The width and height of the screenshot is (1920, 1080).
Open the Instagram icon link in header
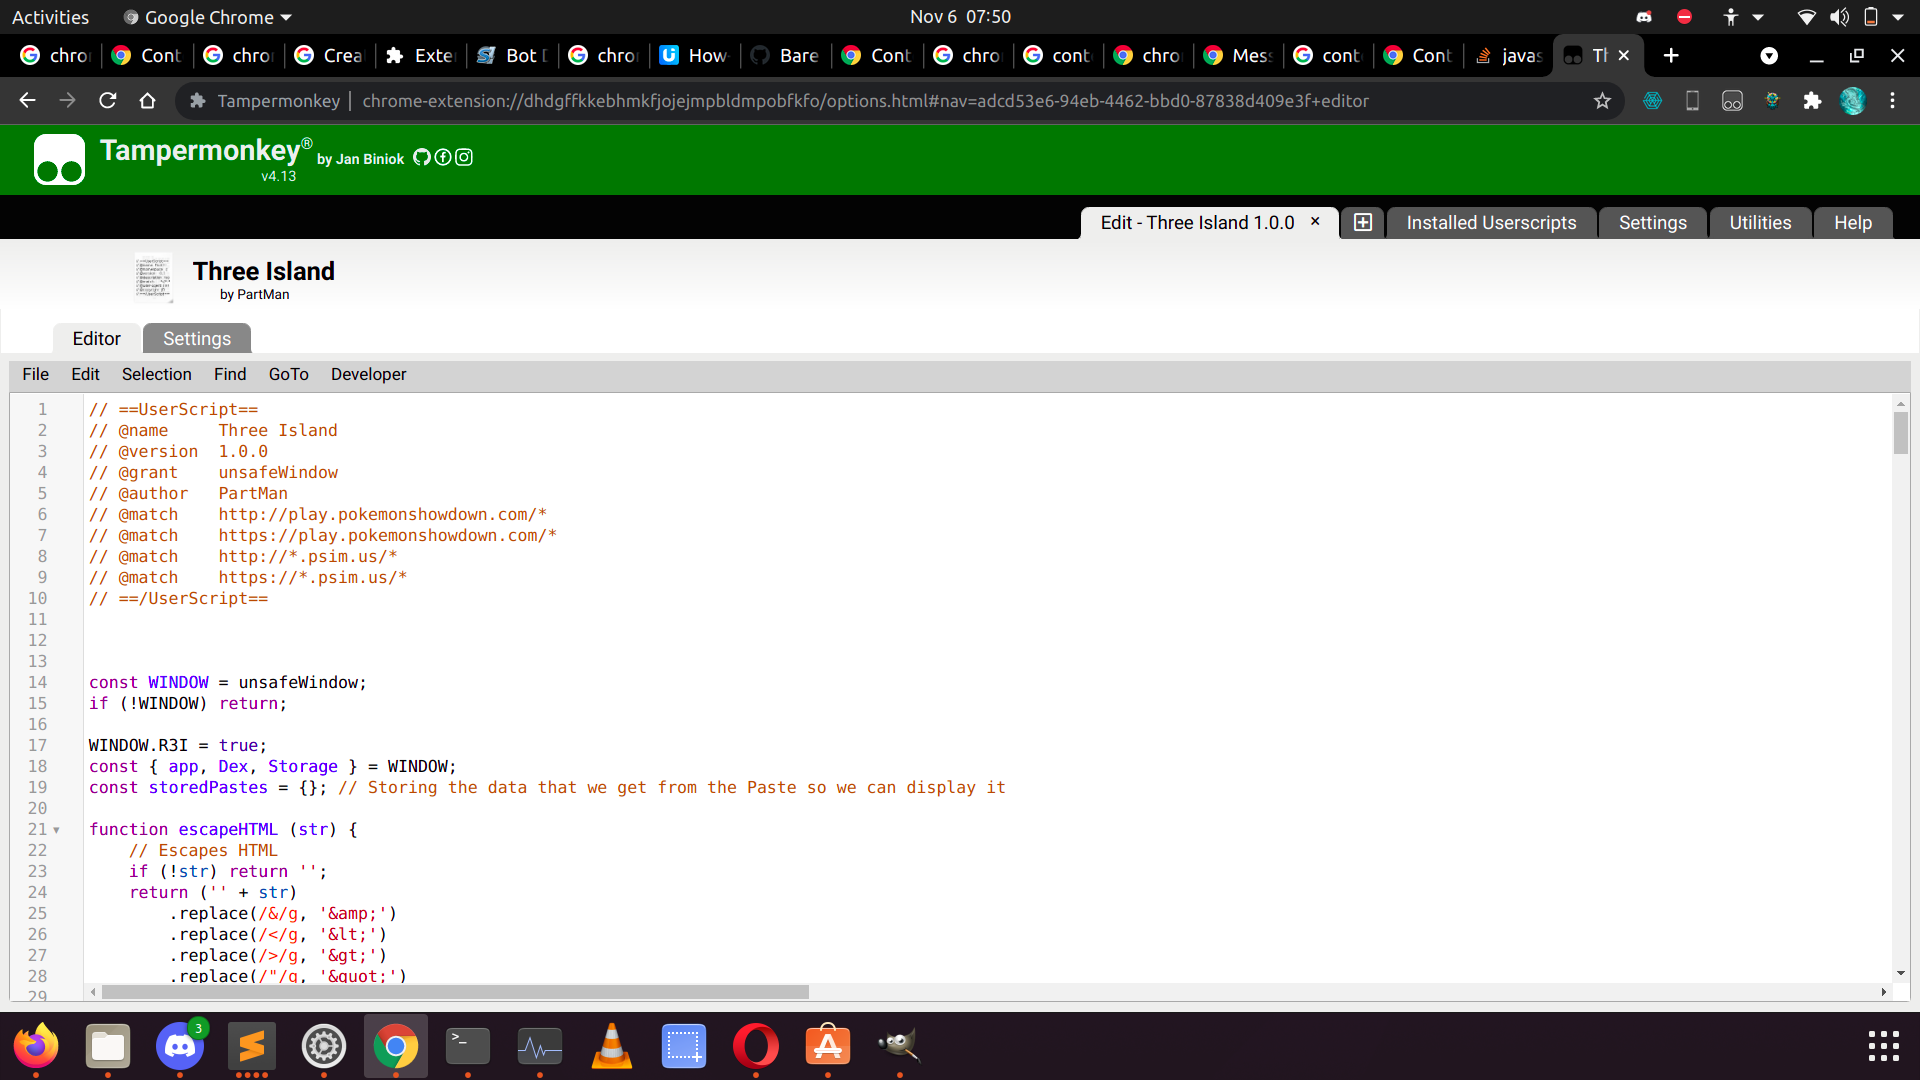click(x=464, y=157)
